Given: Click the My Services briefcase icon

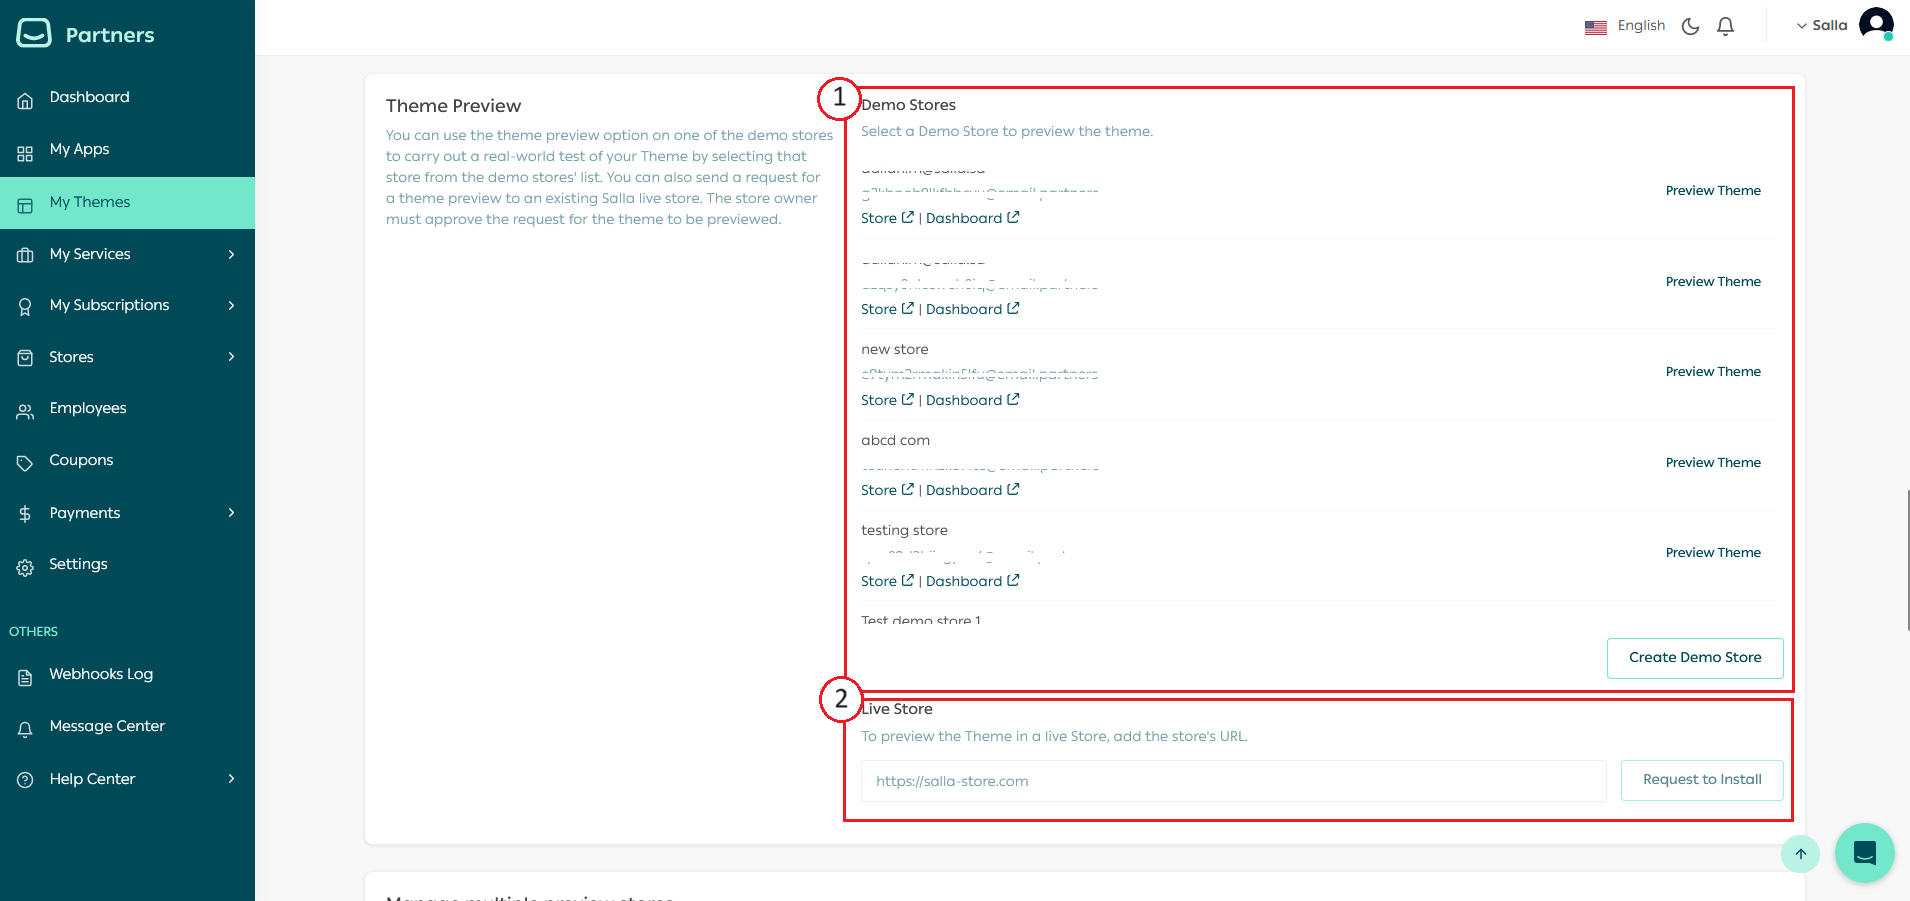Looking at the screenshot, I should pyautogui.click(x=25, y=256).
